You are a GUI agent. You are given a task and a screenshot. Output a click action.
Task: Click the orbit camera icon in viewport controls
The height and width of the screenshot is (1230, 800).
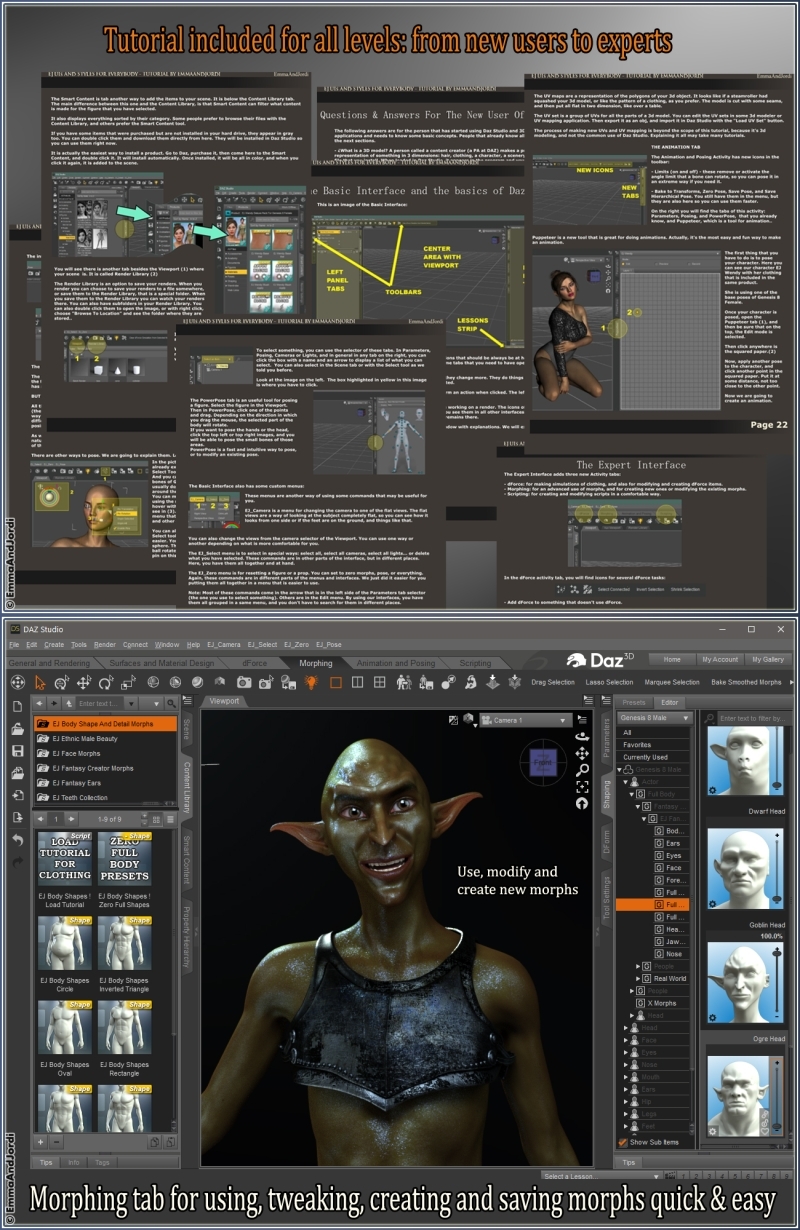click(x=582, y=737)
